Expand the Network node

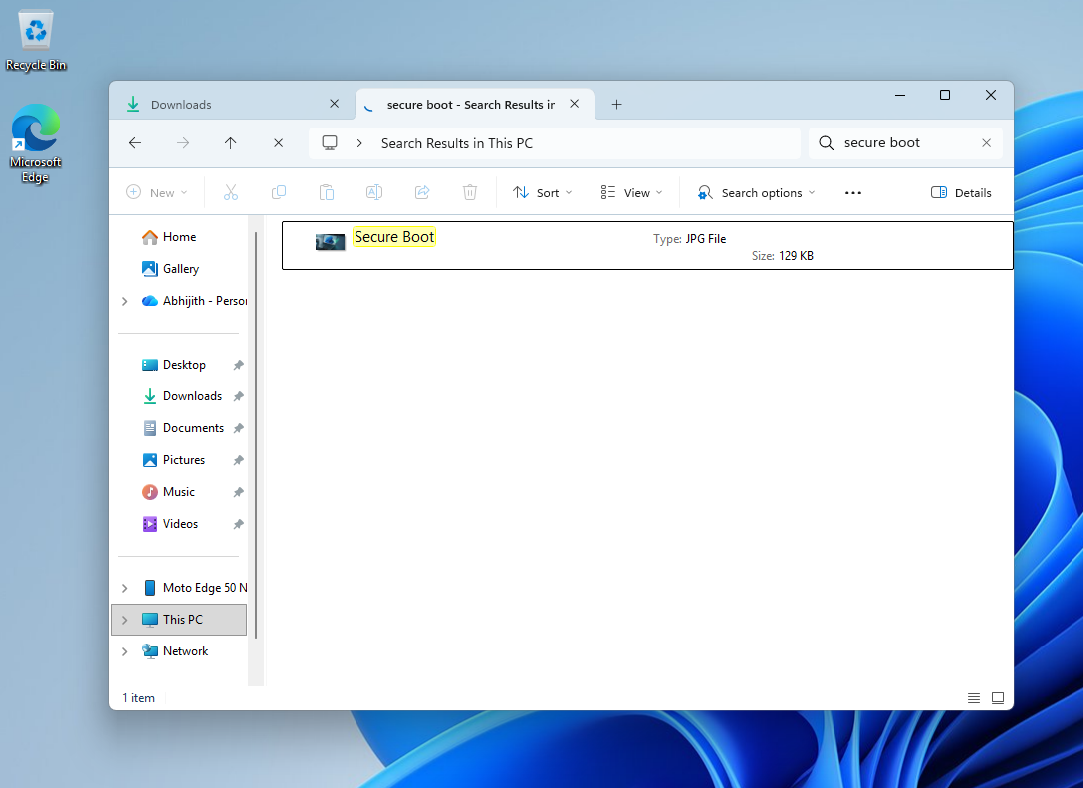click(x=124, y=651)
